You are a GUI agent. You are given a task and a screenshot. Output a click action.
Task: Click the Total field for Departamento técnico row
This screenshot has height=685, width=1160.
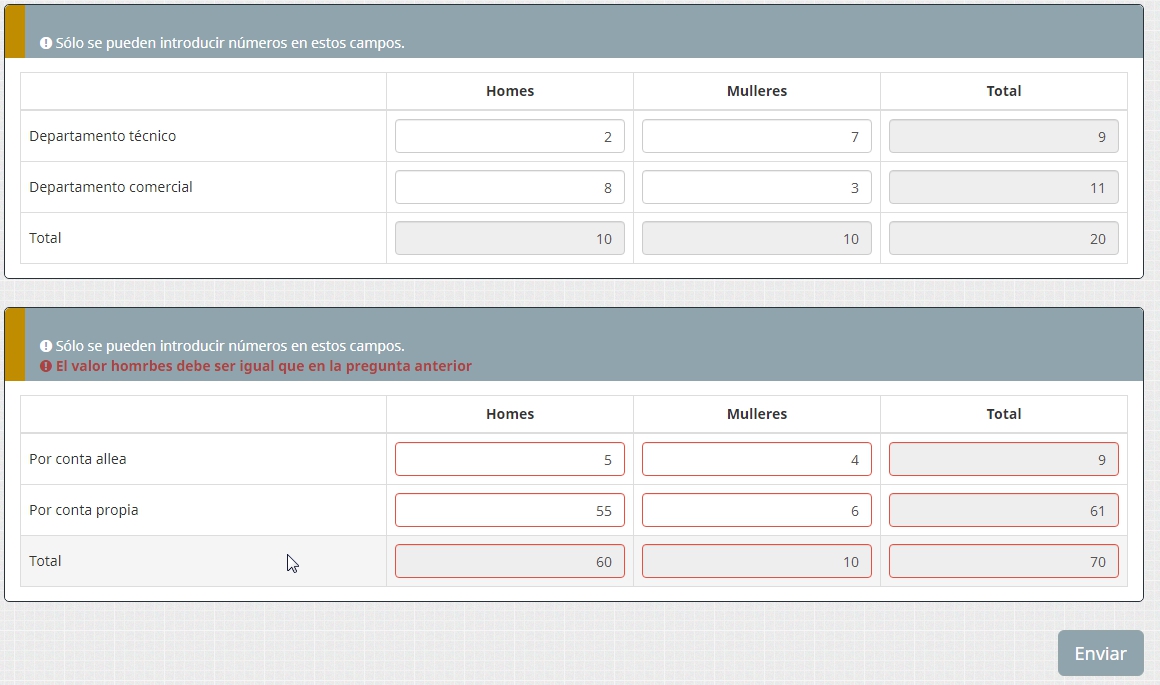click(1003, 136)
